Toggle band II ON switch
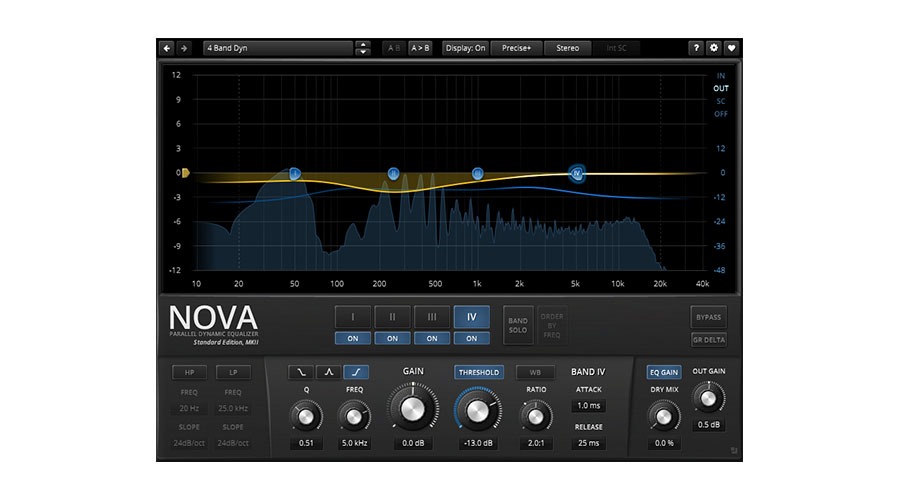The height and width of the screenshot is (500, 900). 393,339
